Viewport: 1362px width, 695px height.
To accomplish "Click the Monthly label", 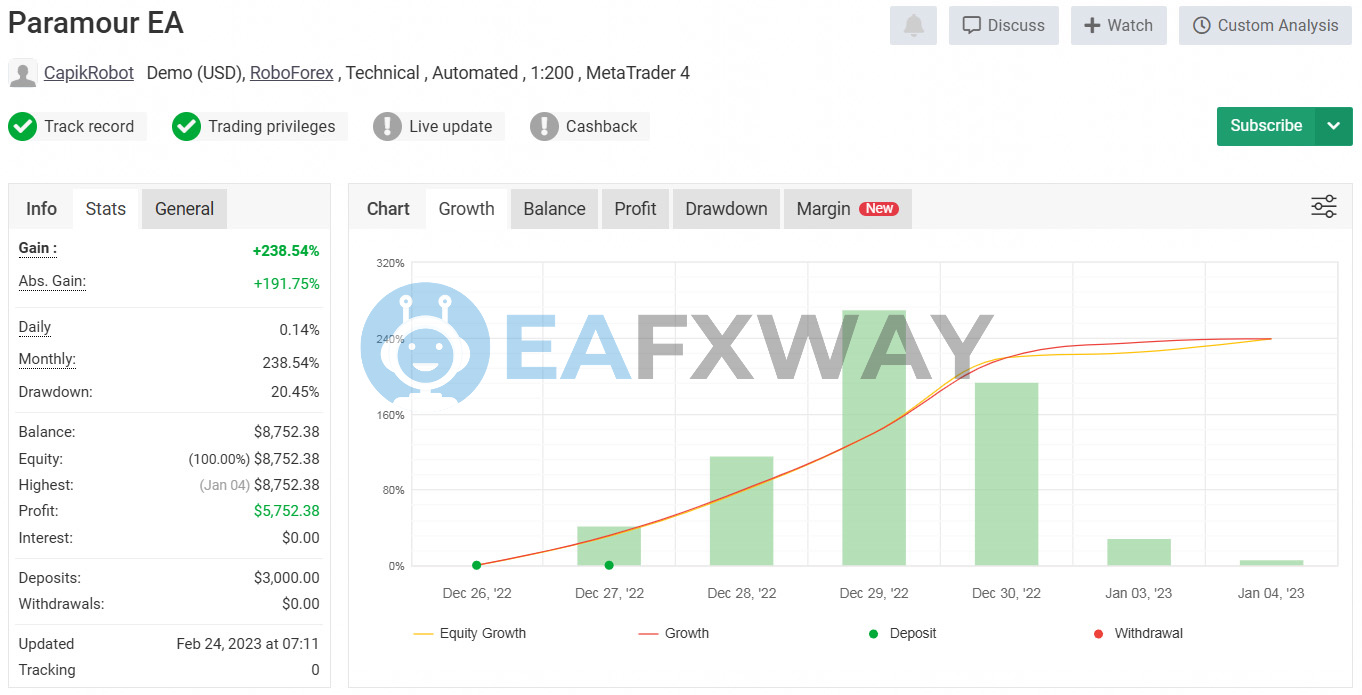I will (47, 359).
